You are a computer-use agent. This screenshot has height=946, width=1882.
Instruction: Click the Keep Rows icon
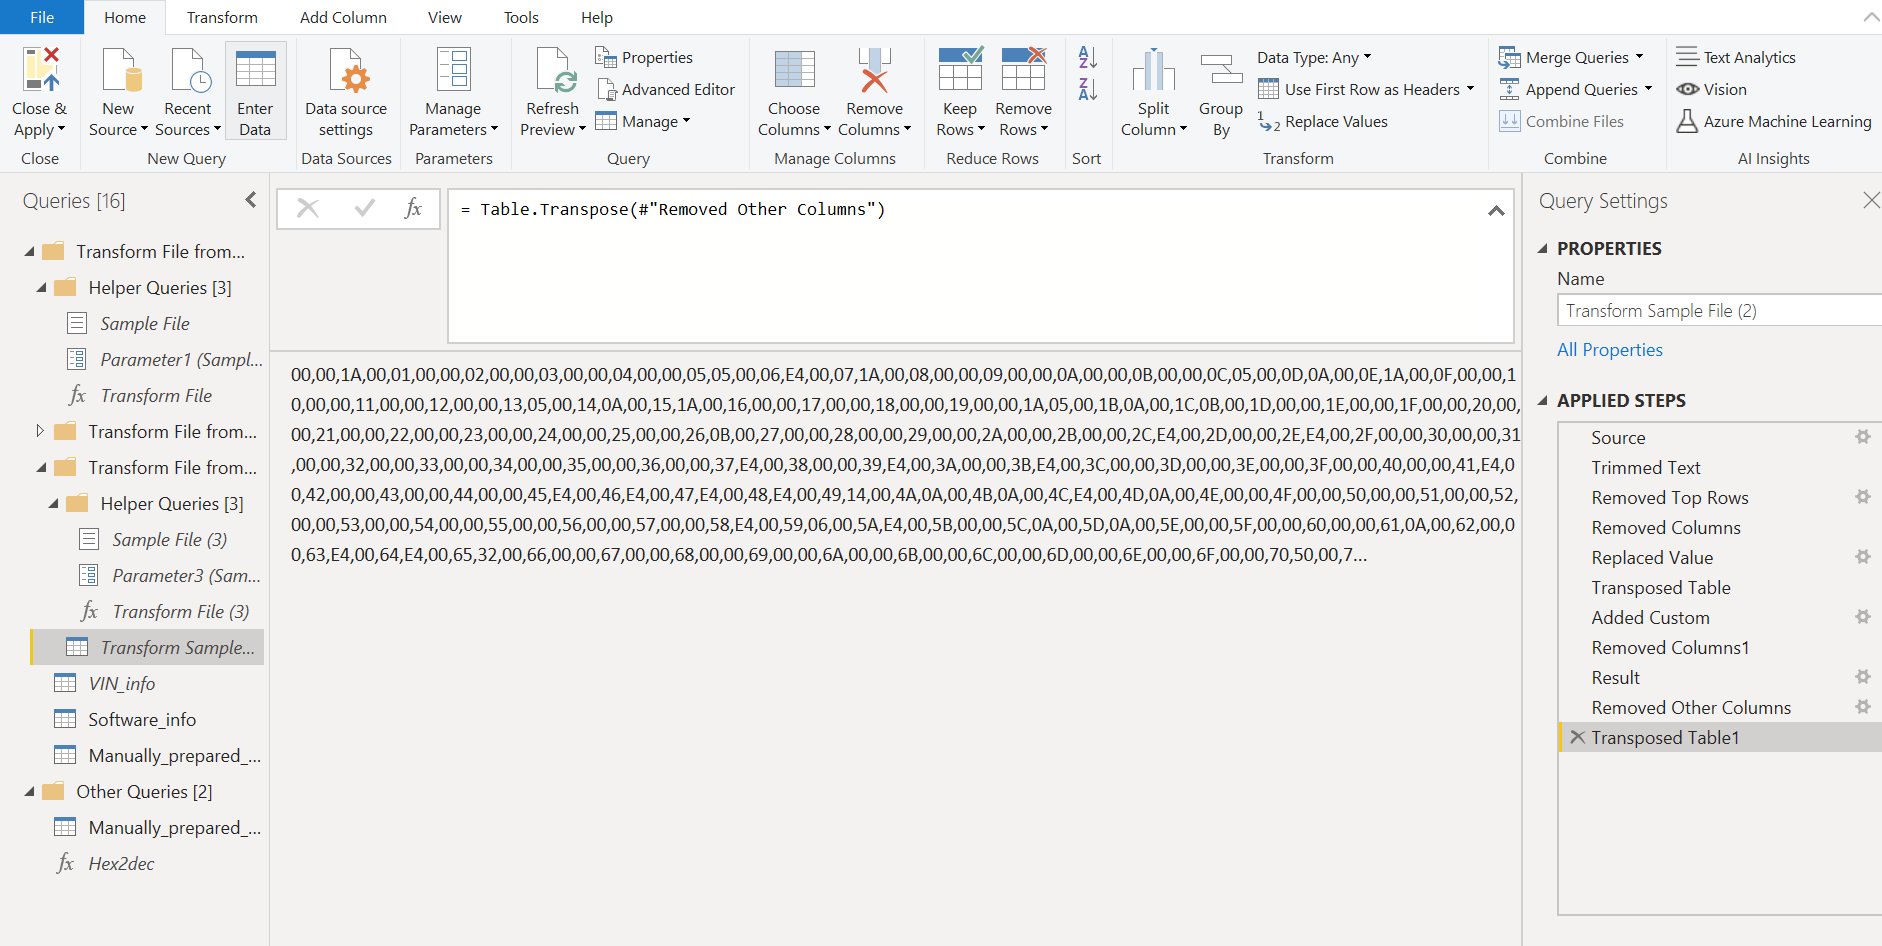tap(960, 70)
